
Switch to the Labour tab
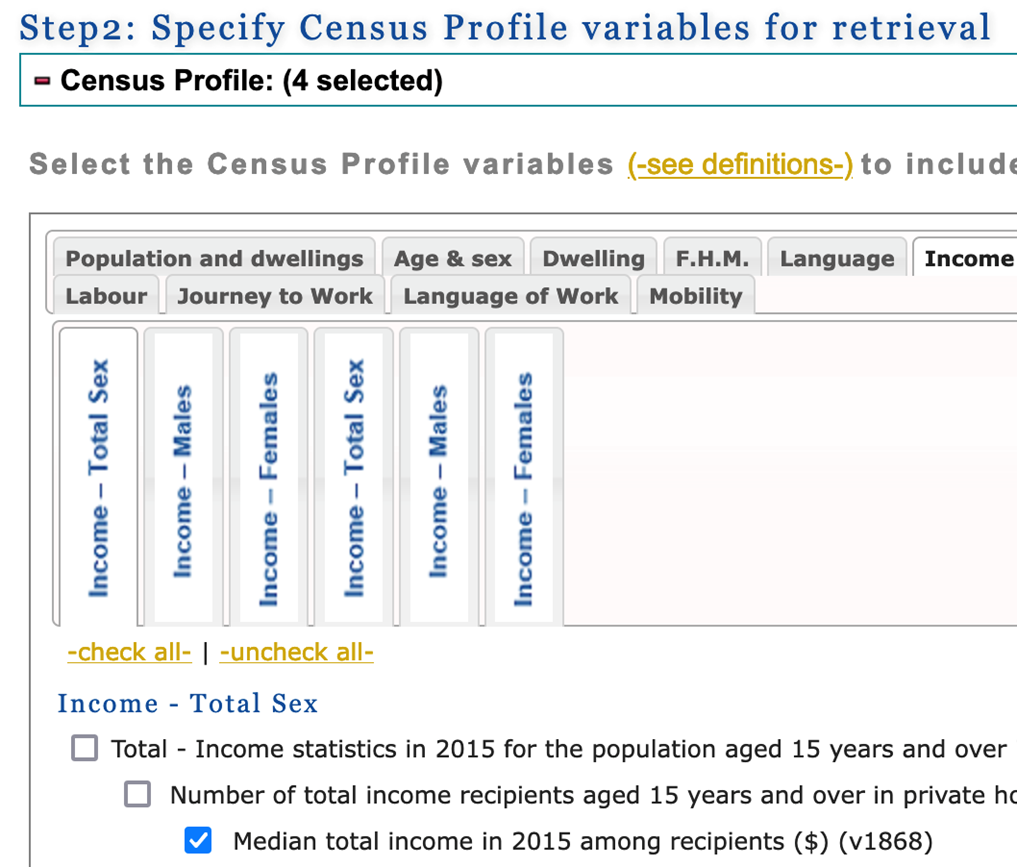[x=105, y=296]
